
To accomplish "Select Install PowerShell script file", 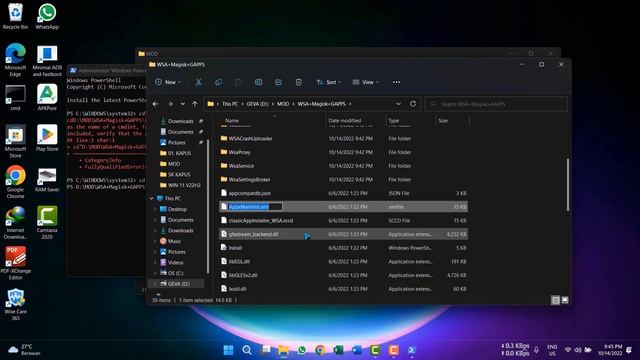I will pyautogui.click(x=344, y=248).
